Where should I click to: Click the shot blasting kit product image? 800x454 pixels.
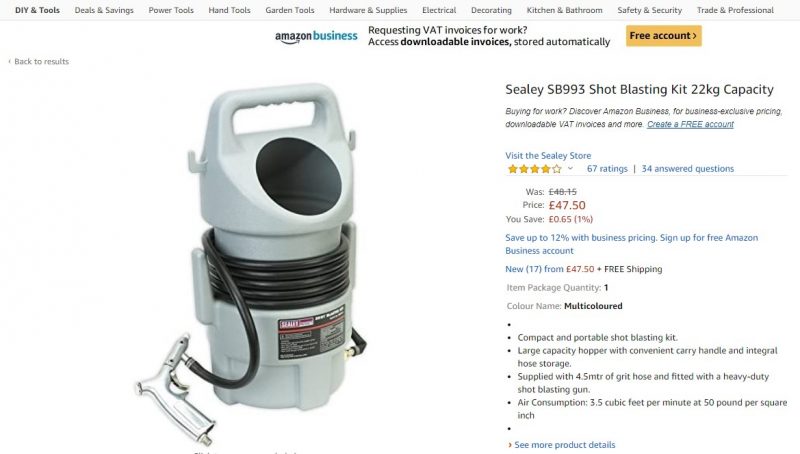pyautogui.click(x=250, y=263)
